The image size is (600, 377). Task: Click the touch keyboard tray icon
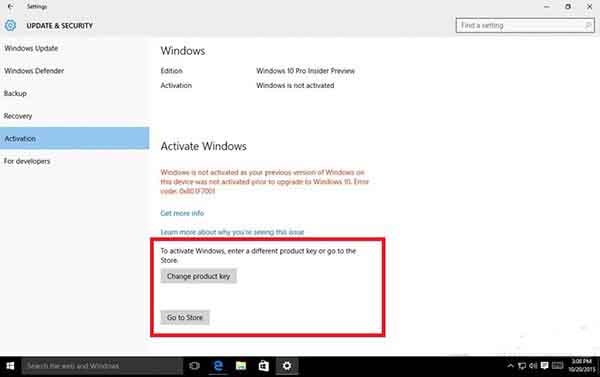558,366
